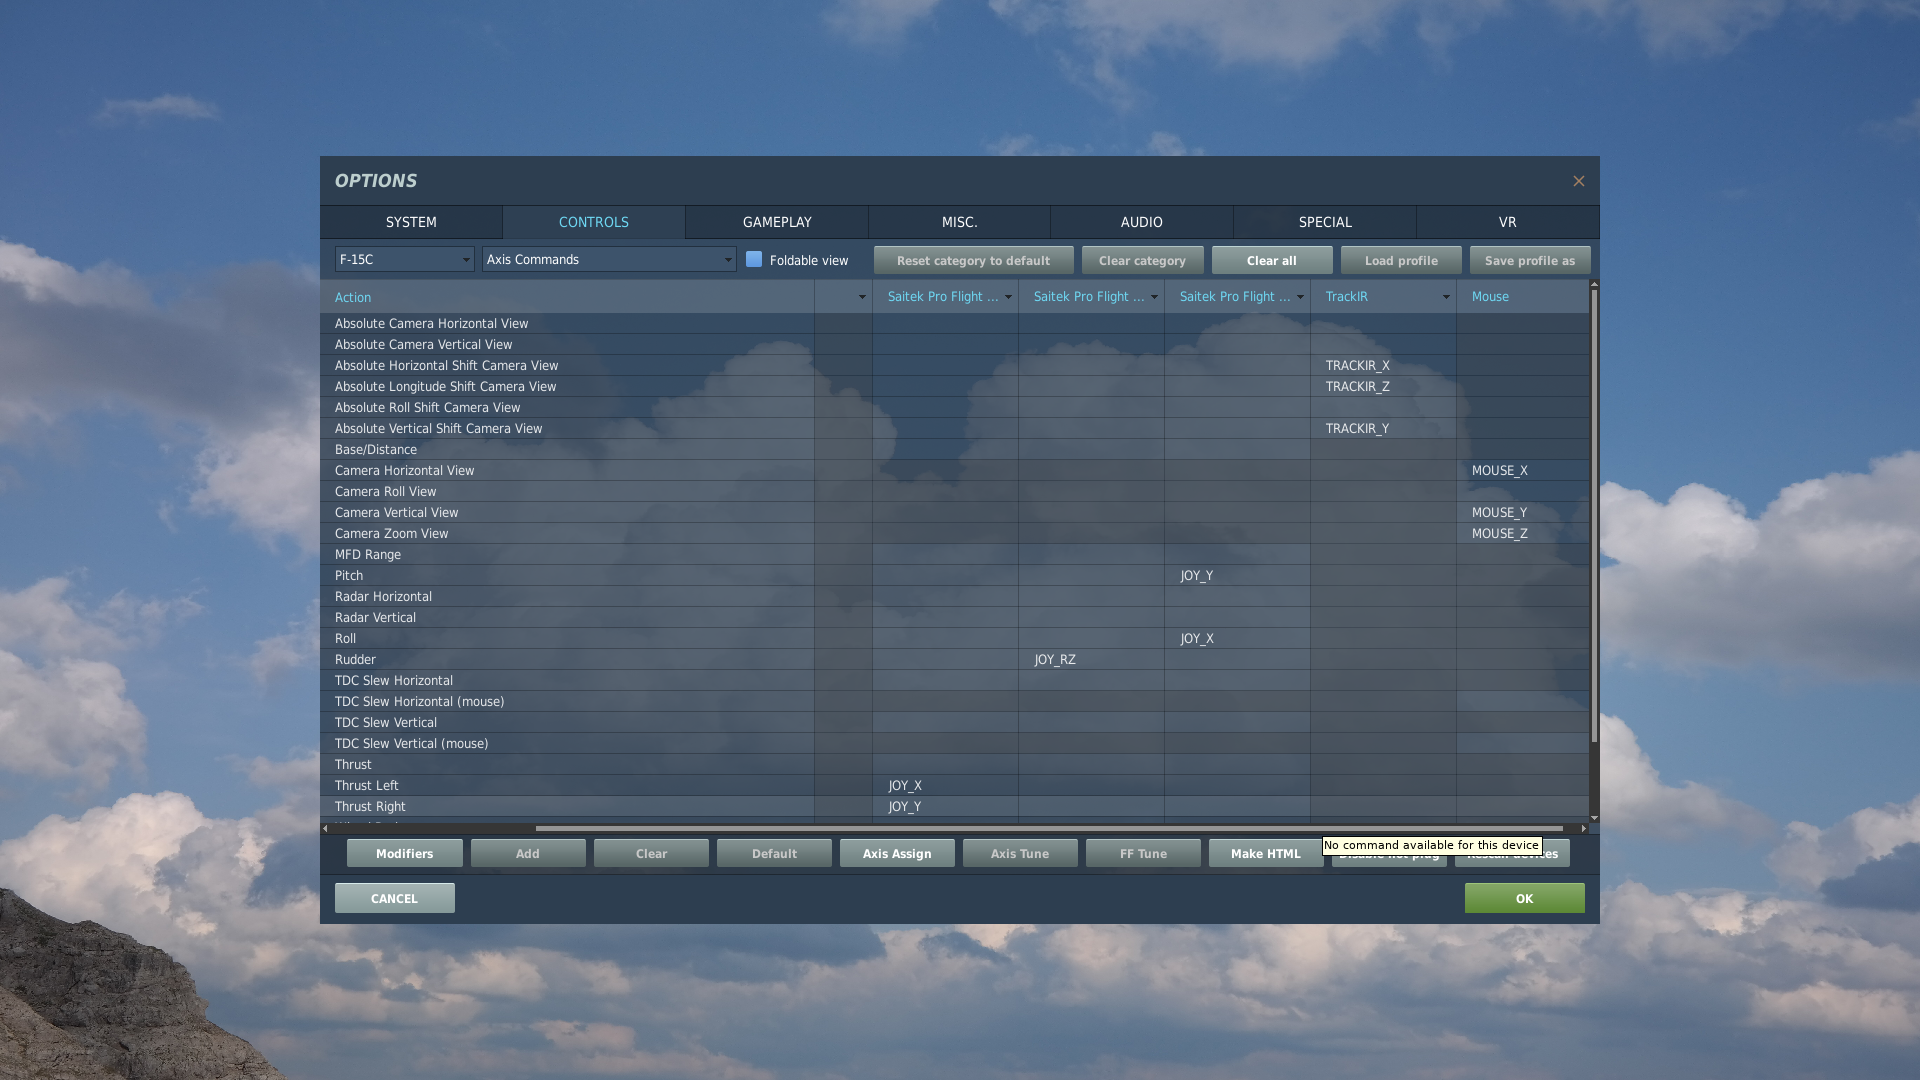
Task: Select the Radar Horizontal action row
Action: point(567,597)
